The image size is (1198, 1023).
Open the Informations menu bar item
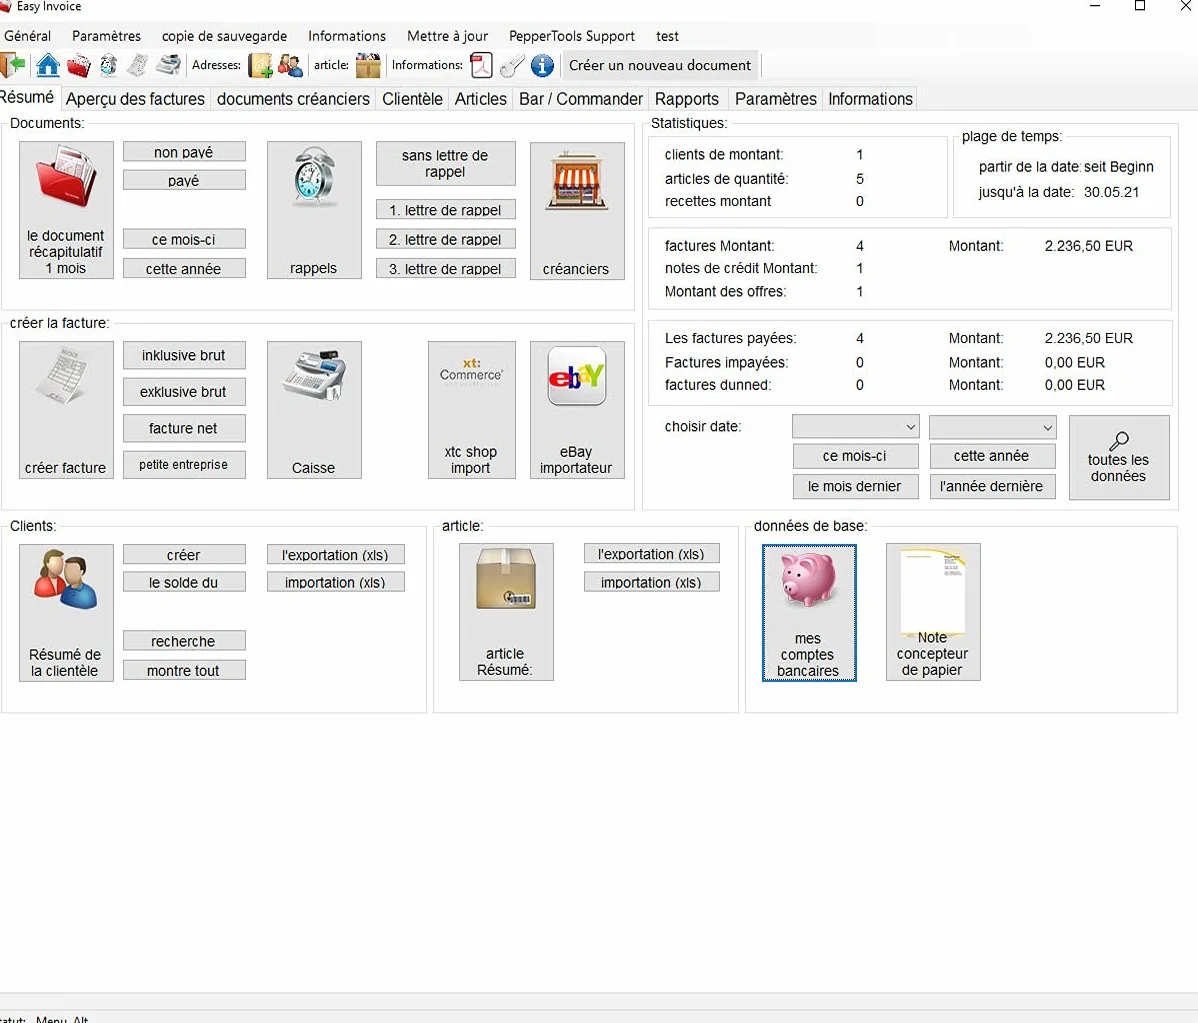(347, 36)
